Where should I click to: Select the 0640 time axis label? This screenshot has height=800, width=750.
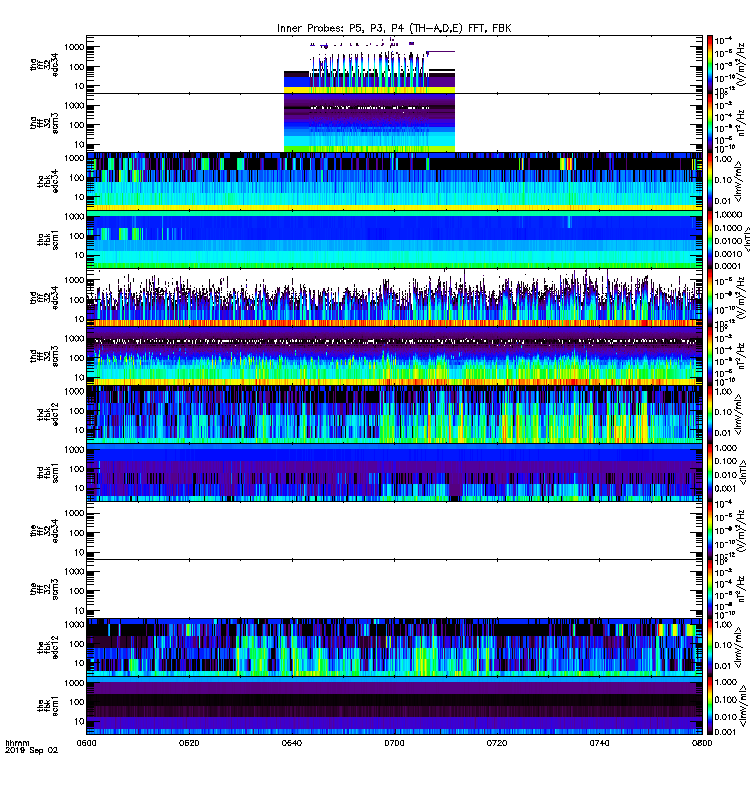292,743
